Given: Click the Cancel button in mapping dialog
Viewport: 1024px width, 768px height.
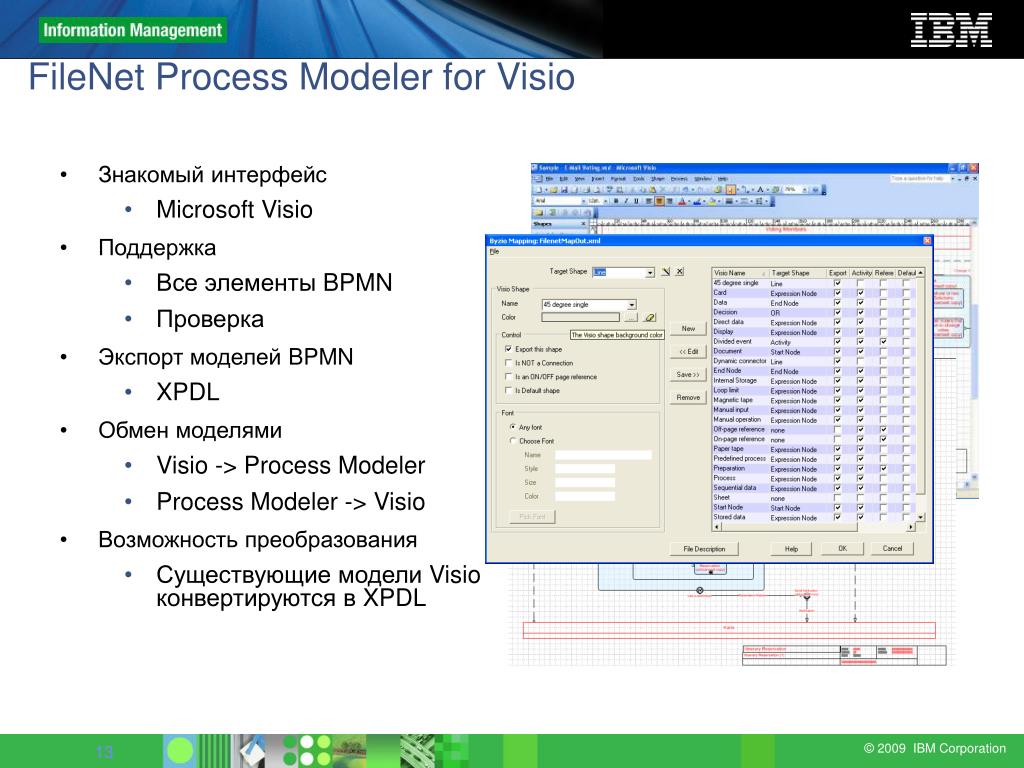Looking at the screenshot, I should (892, 549).
